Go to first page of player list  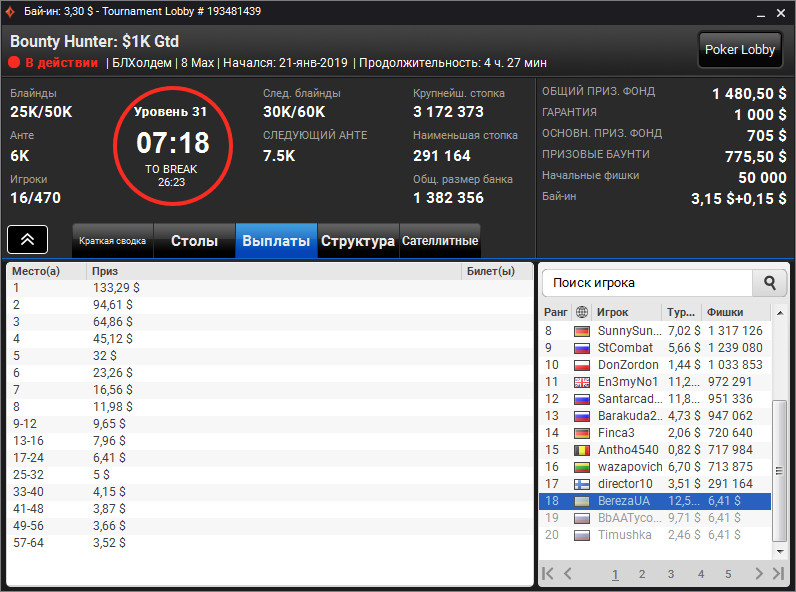pos(548,574)
